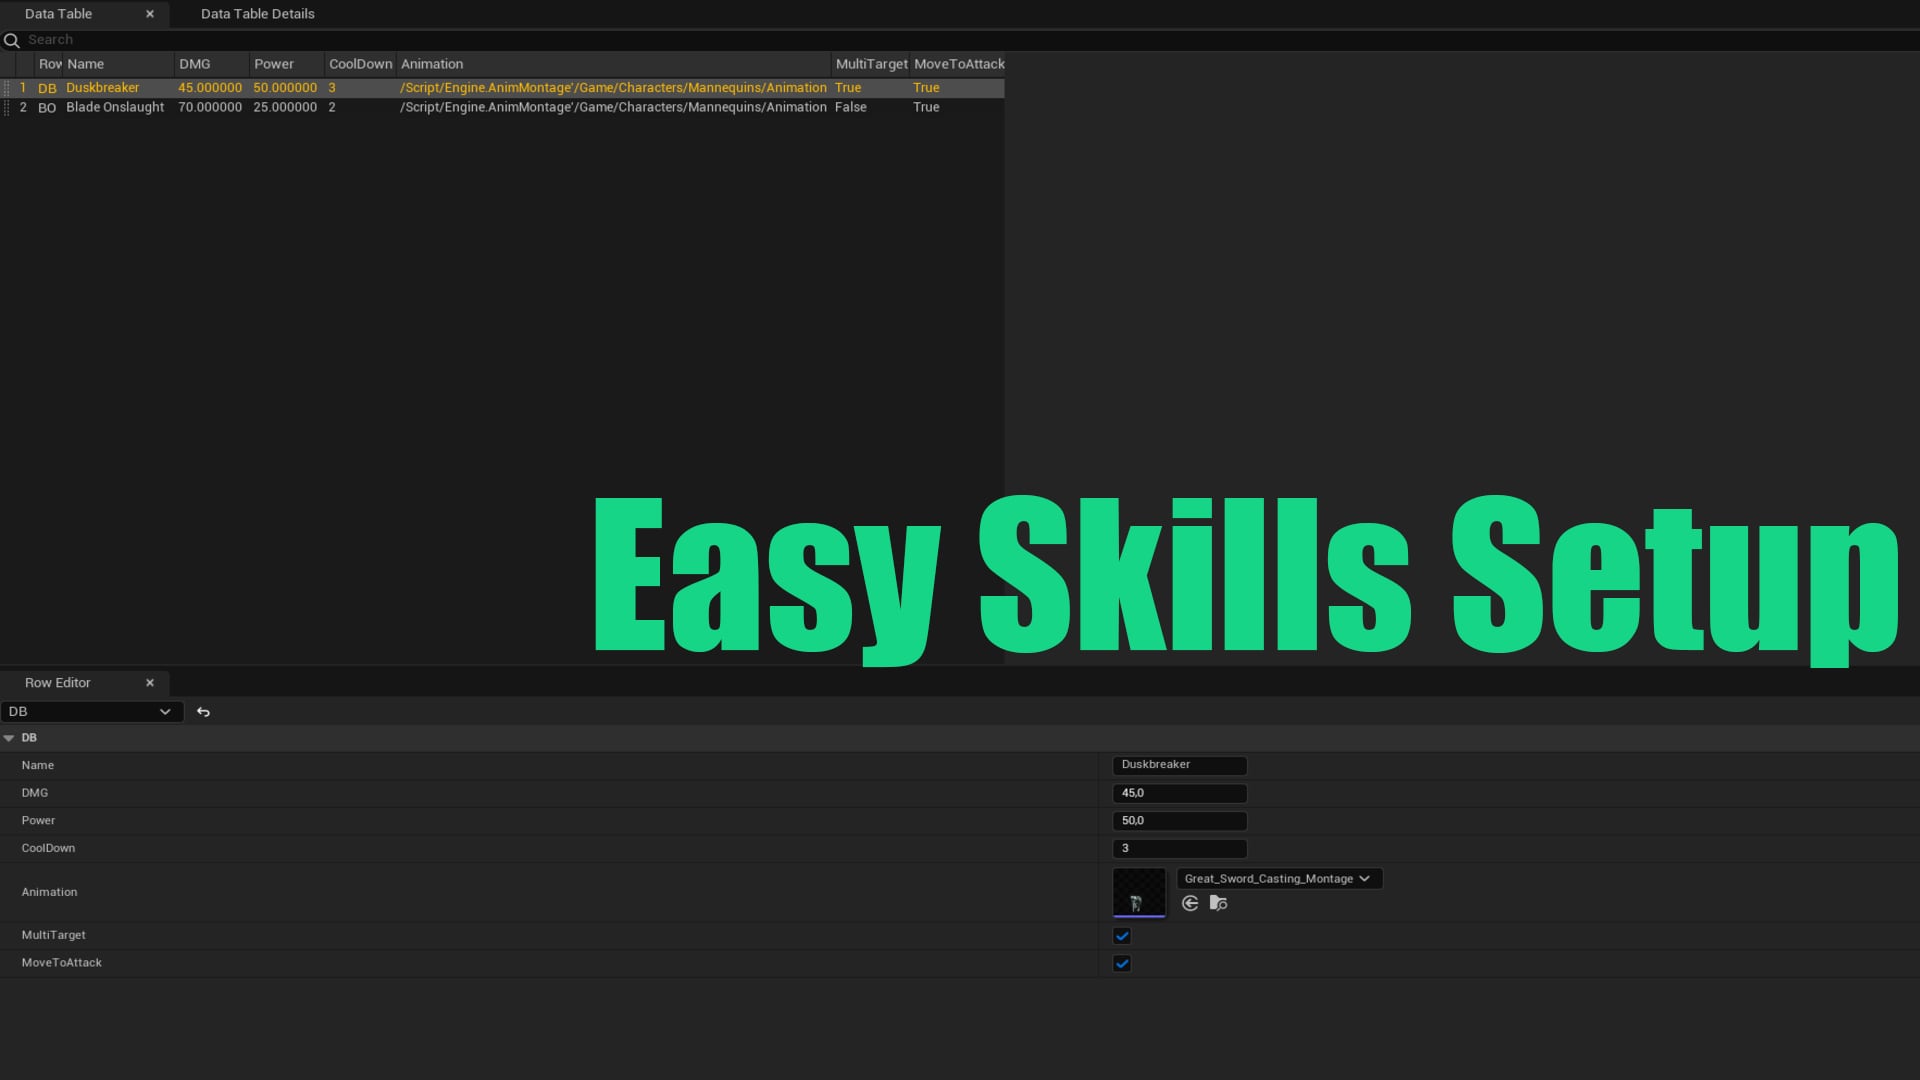Switch to the Data Table Details tab
1920x1080 pixels.
tap(256, 14)
